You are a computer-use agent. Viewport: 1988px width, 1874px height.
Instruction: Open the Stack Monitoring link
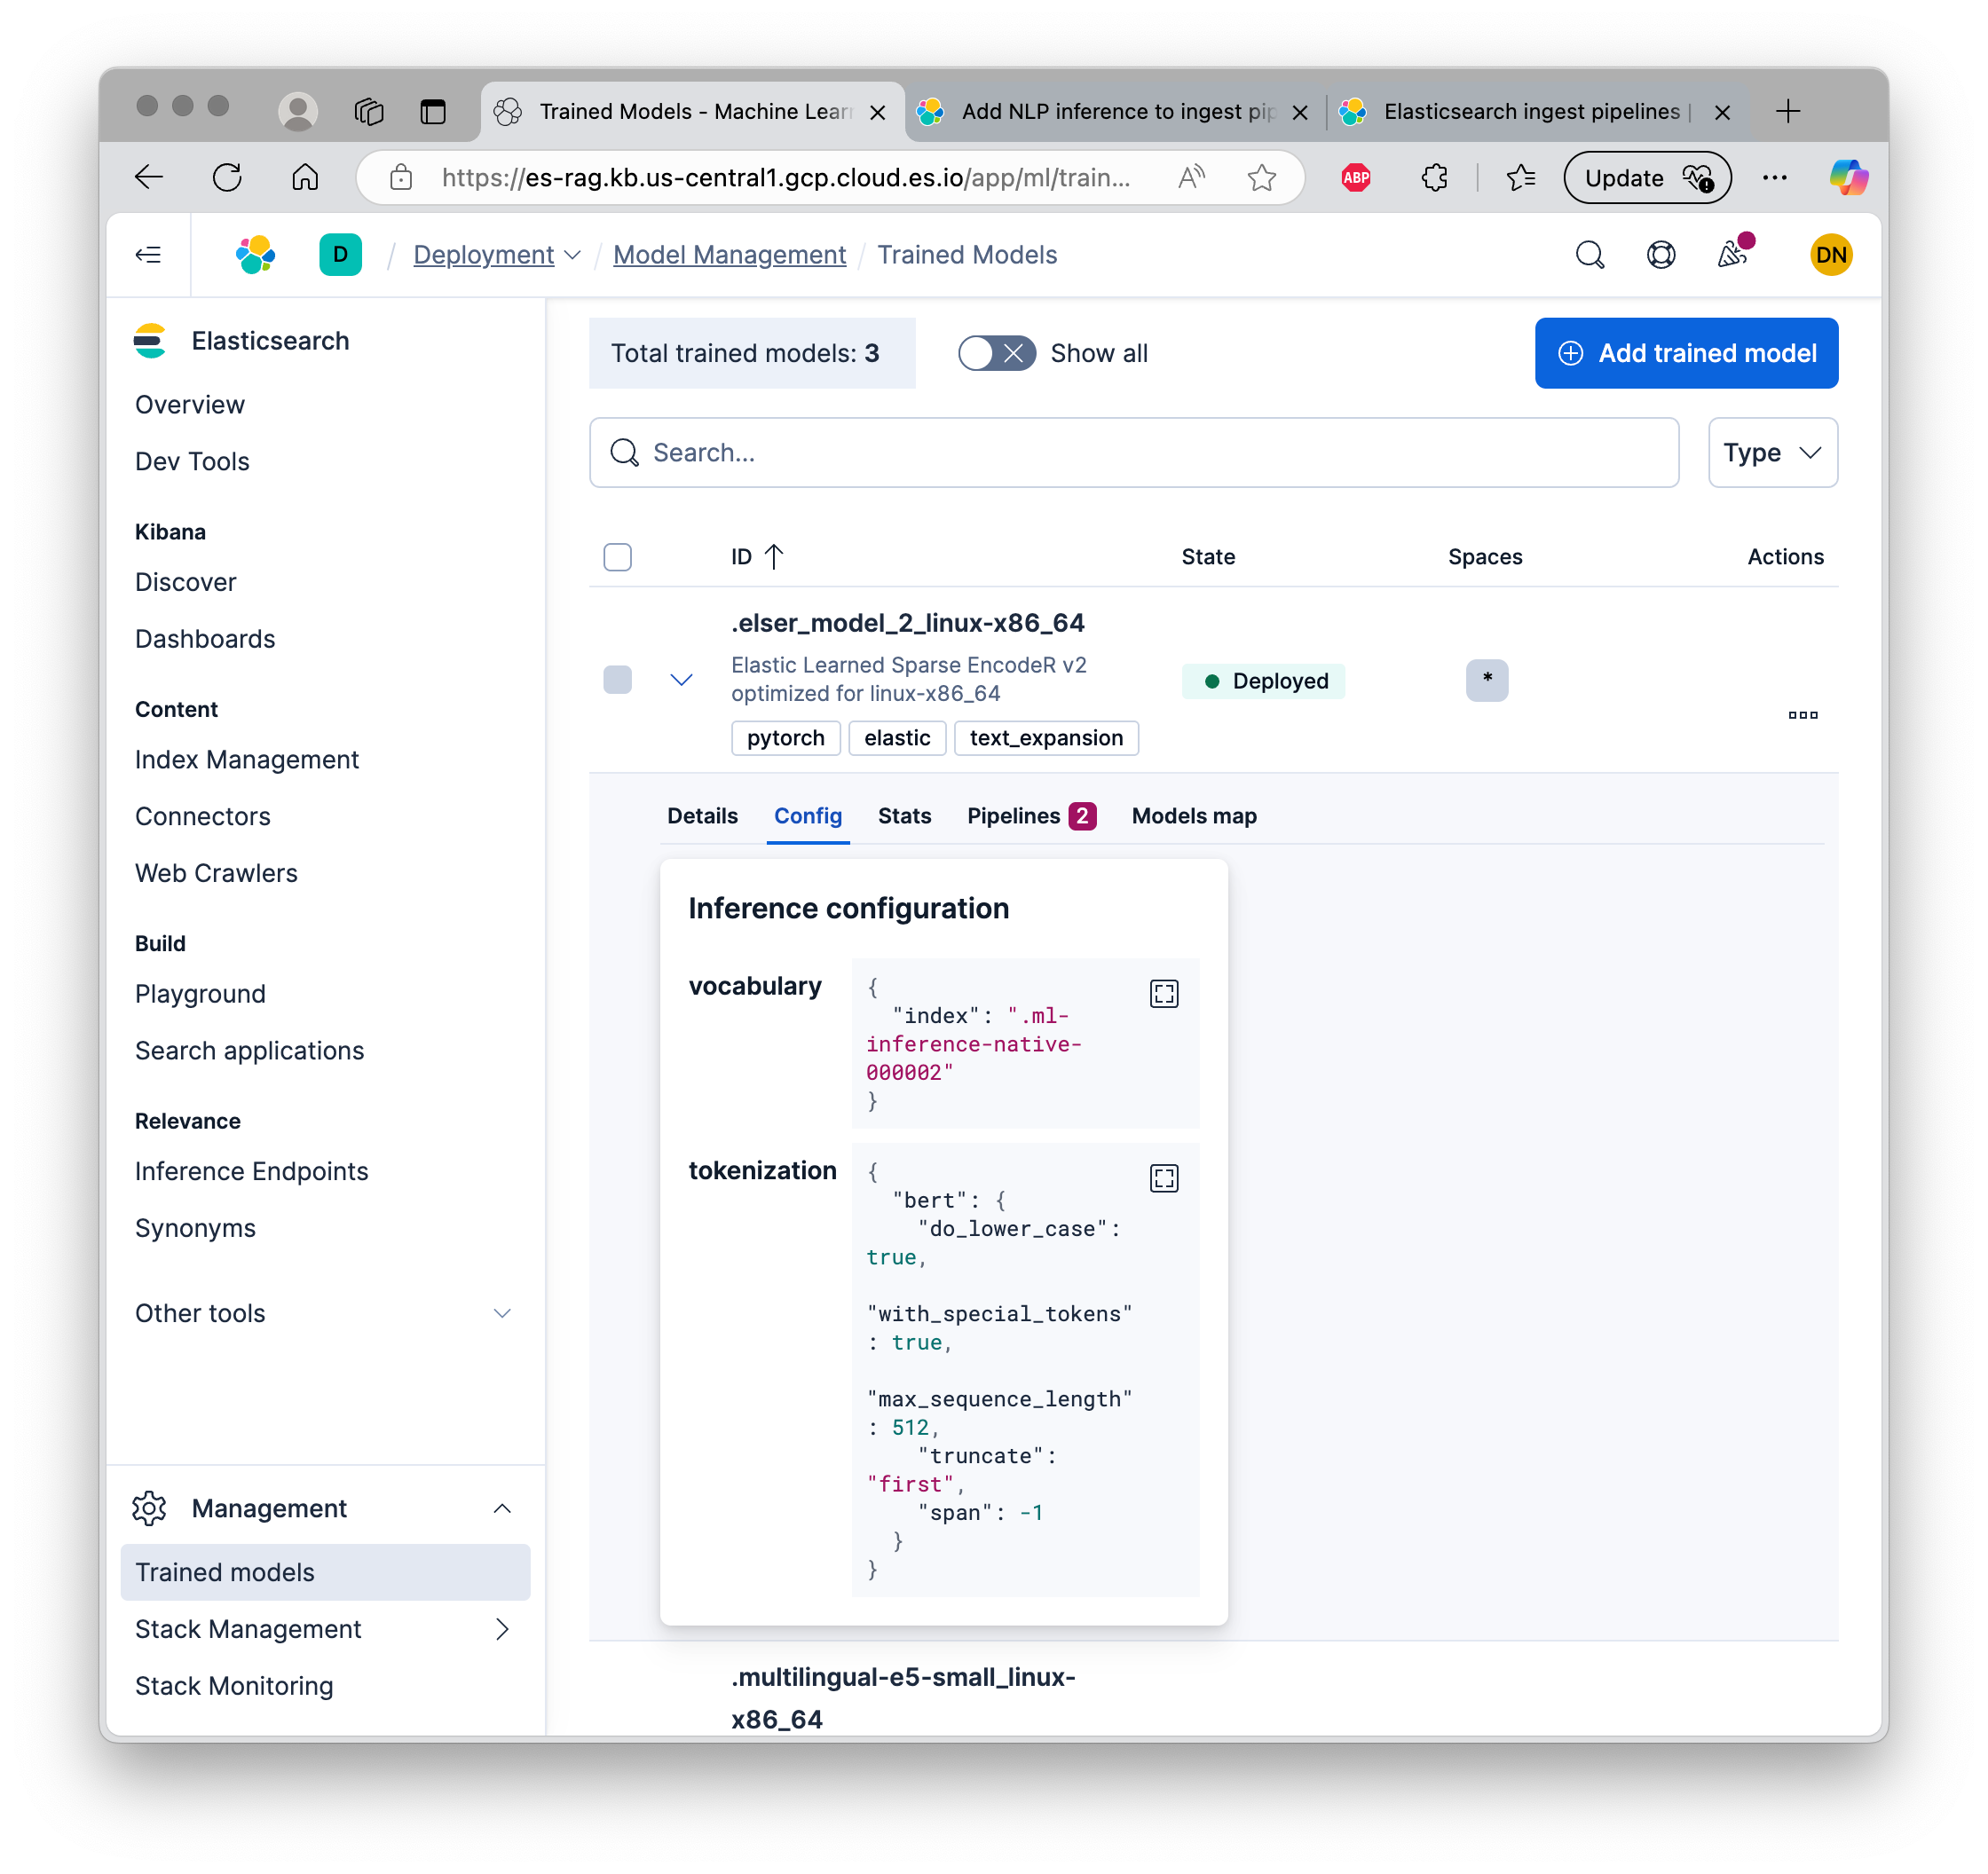[234, 1686]
